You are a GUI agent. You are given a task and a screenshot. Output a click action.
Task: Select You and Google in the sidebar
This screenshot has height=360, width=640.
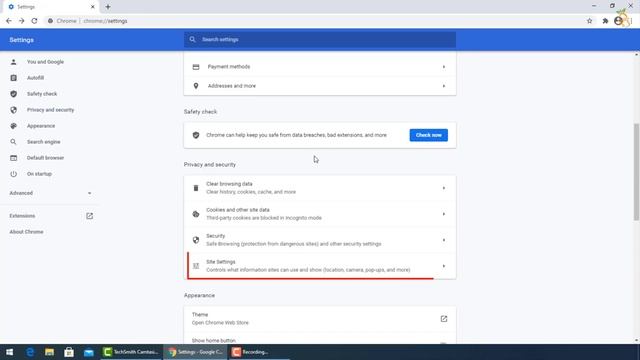click(x=45, y=62)
